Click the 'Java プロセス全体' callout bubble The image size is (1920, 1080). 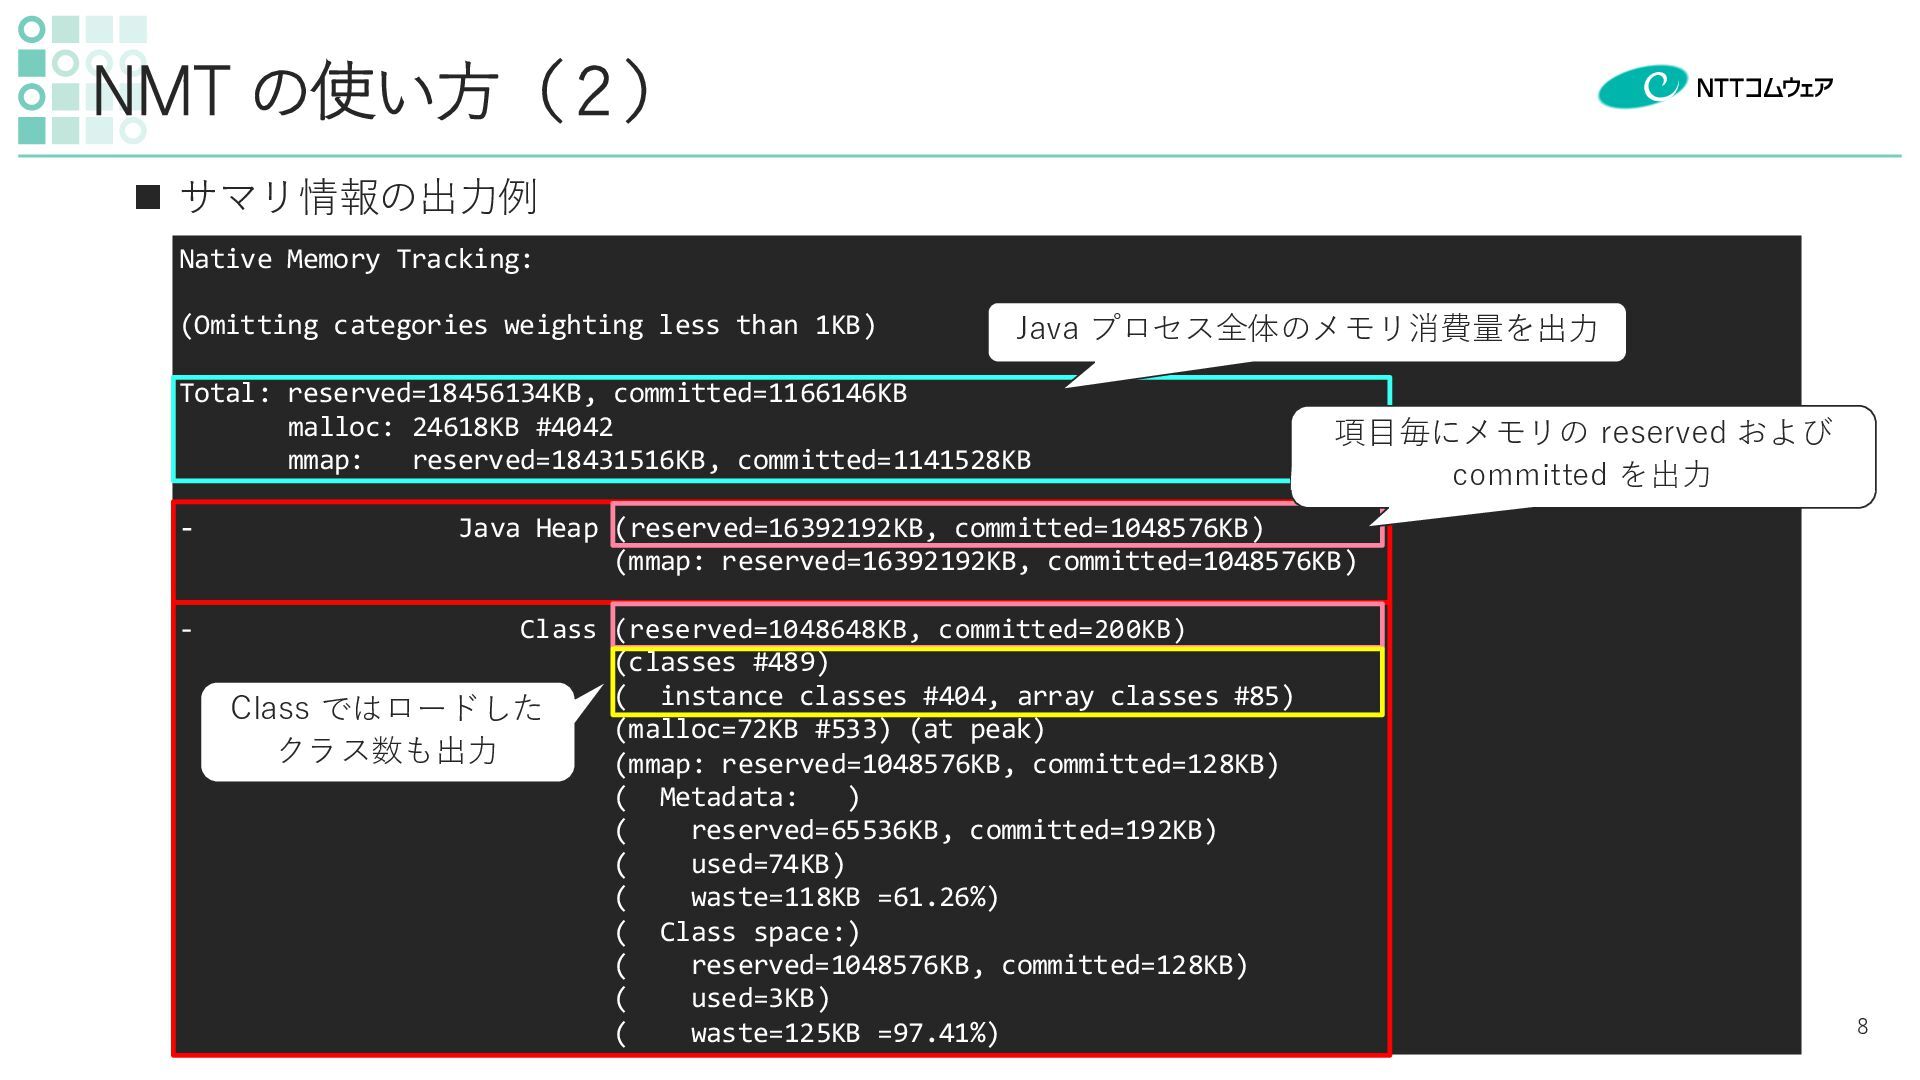(x=1306, y=330)
